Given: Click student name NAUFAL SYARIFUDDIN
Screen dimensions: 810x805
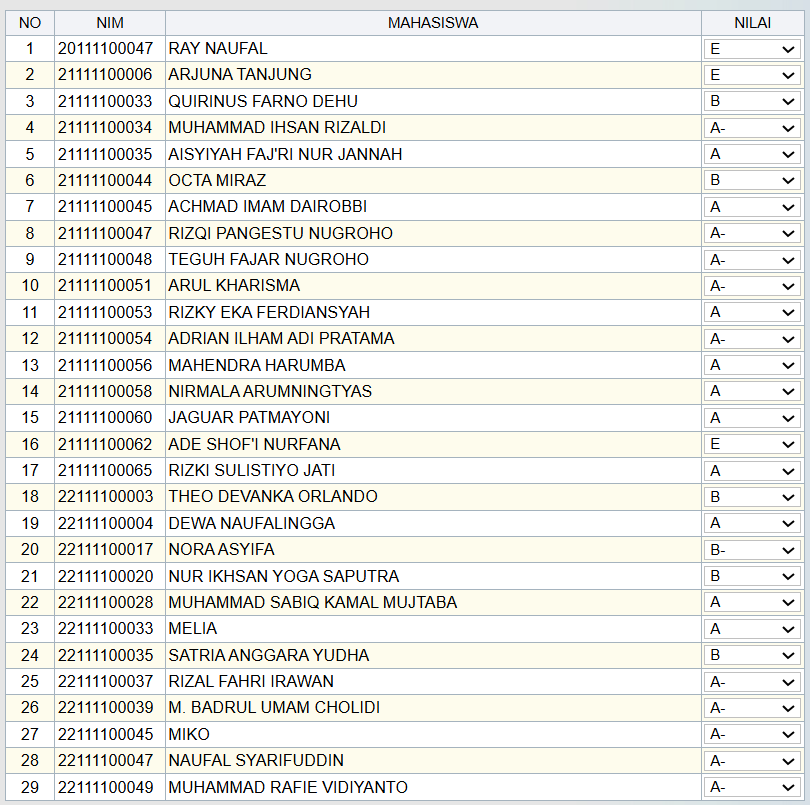Looking at the screenshot, I should [256, 761].
